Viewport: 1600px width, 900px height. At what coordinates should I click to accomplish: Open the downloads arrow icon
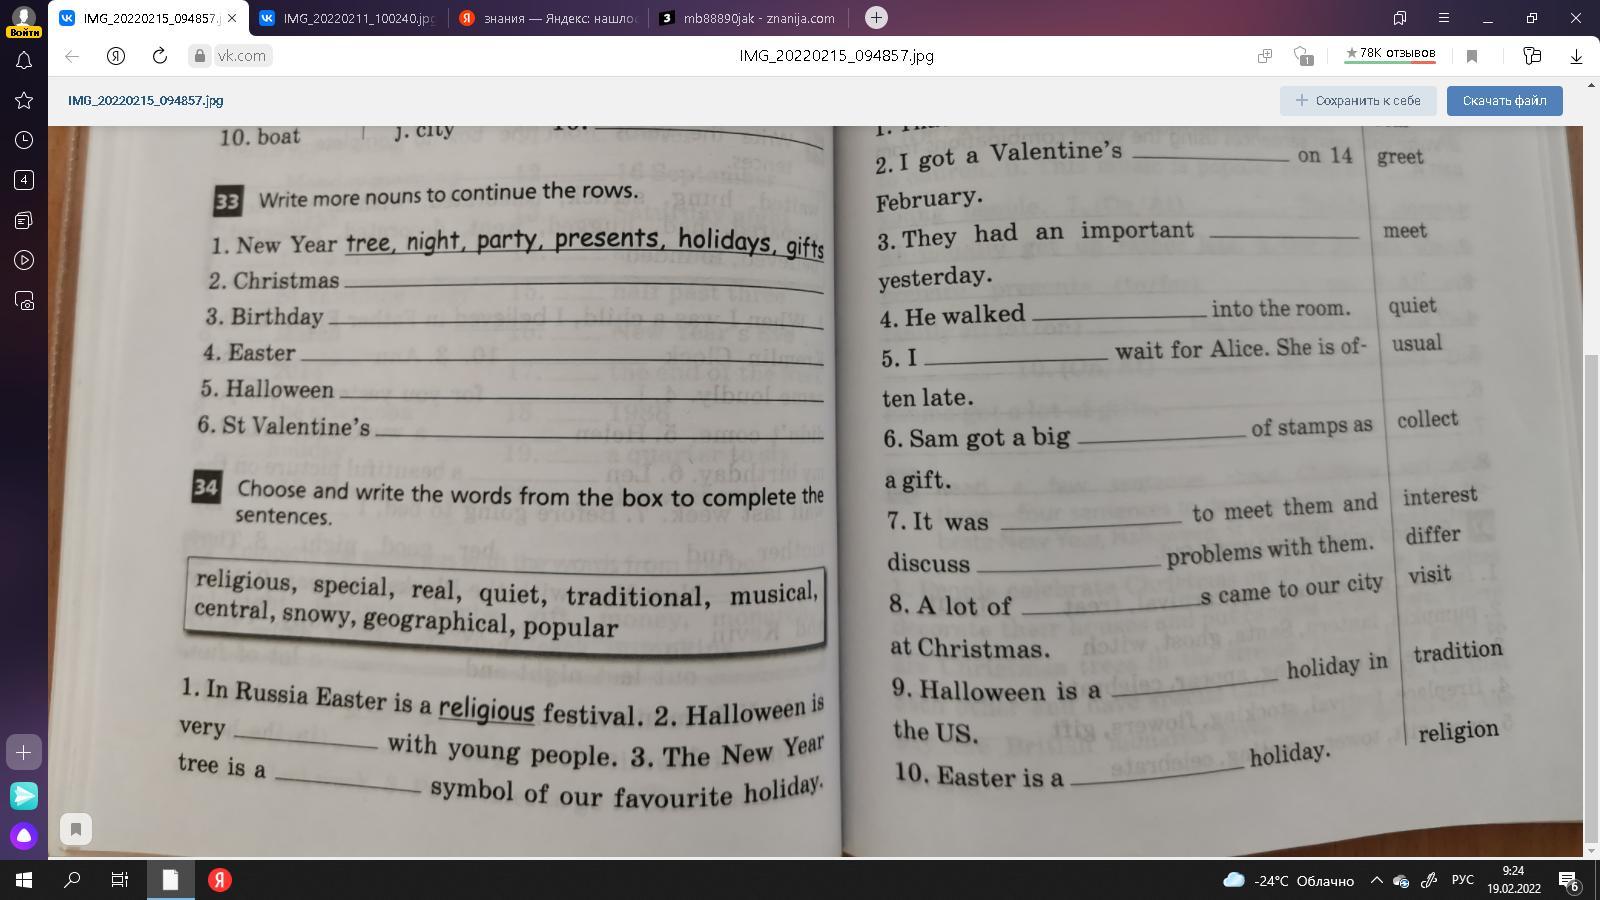click(1576, 56)
